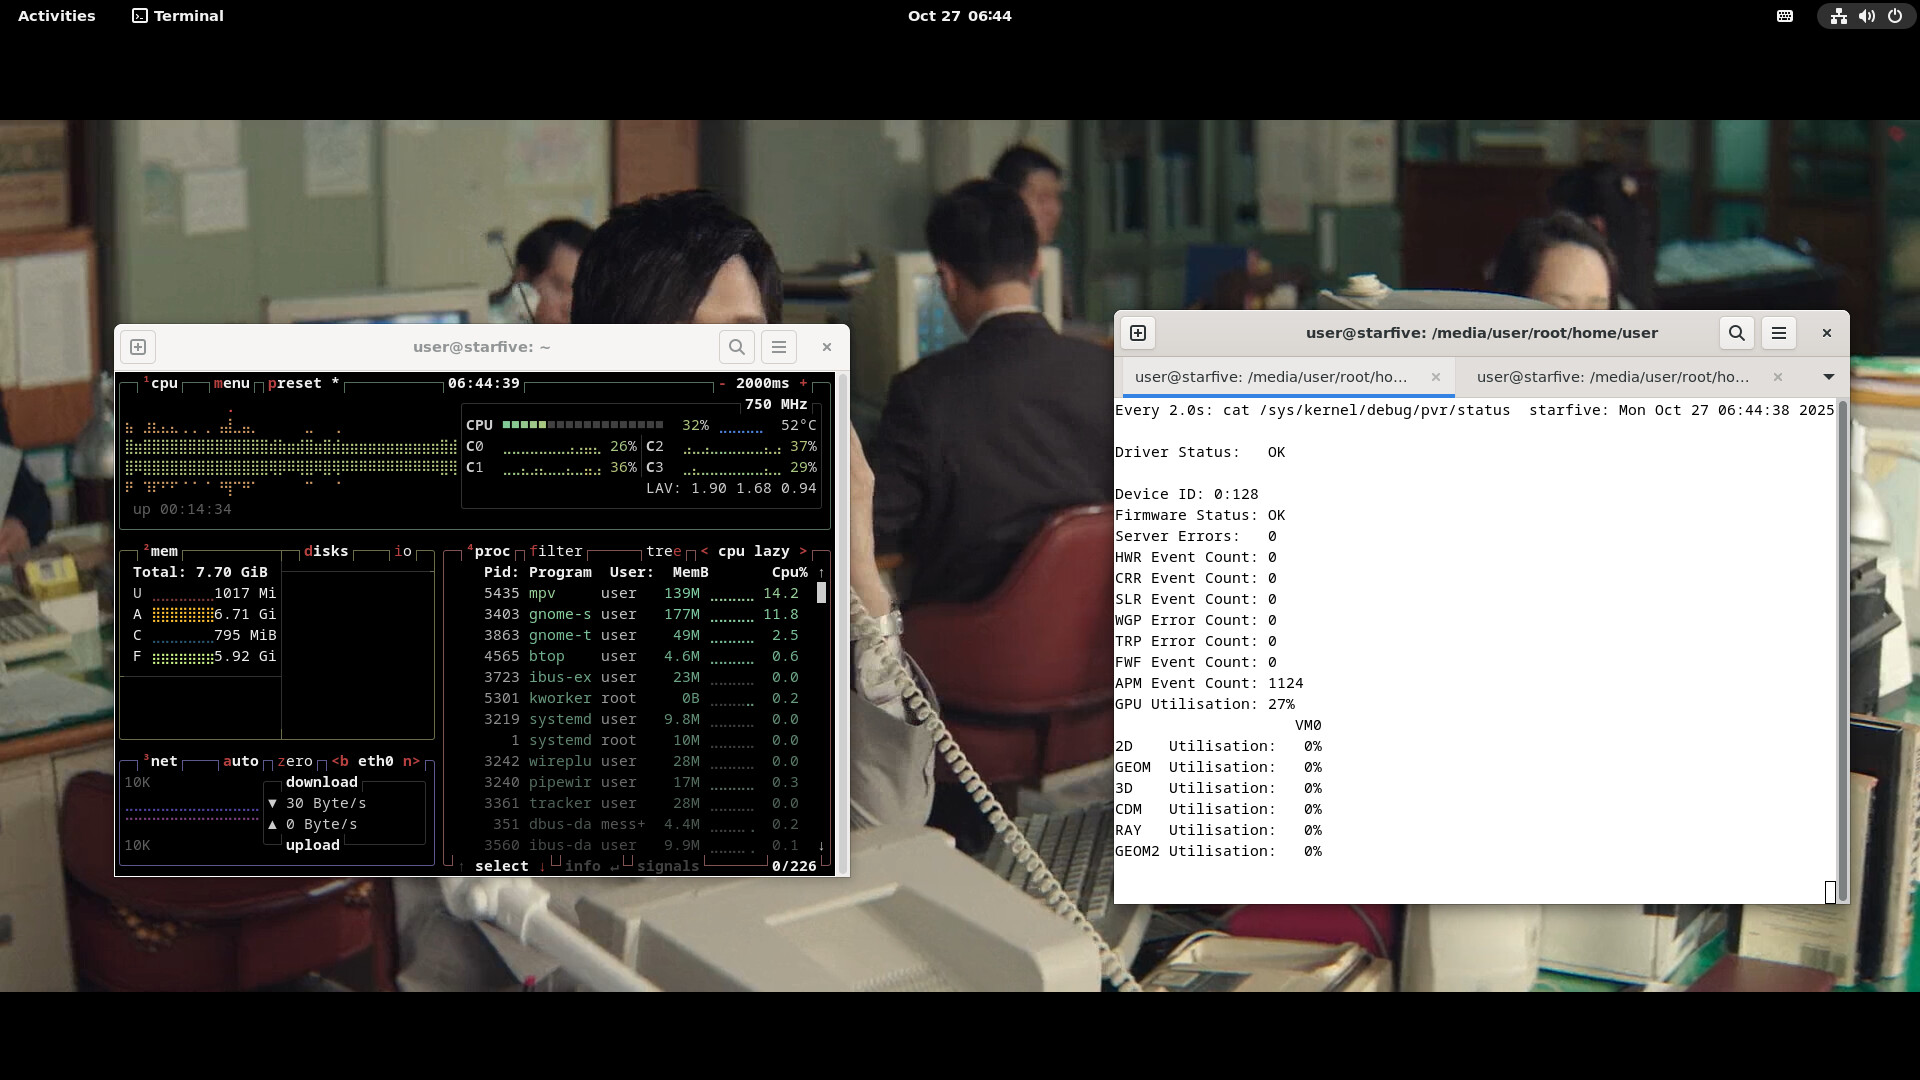Screen dimensions: 1920x1080
Task: Open hamburger menu in btop terminal window
Action: (x=779, y=347)
